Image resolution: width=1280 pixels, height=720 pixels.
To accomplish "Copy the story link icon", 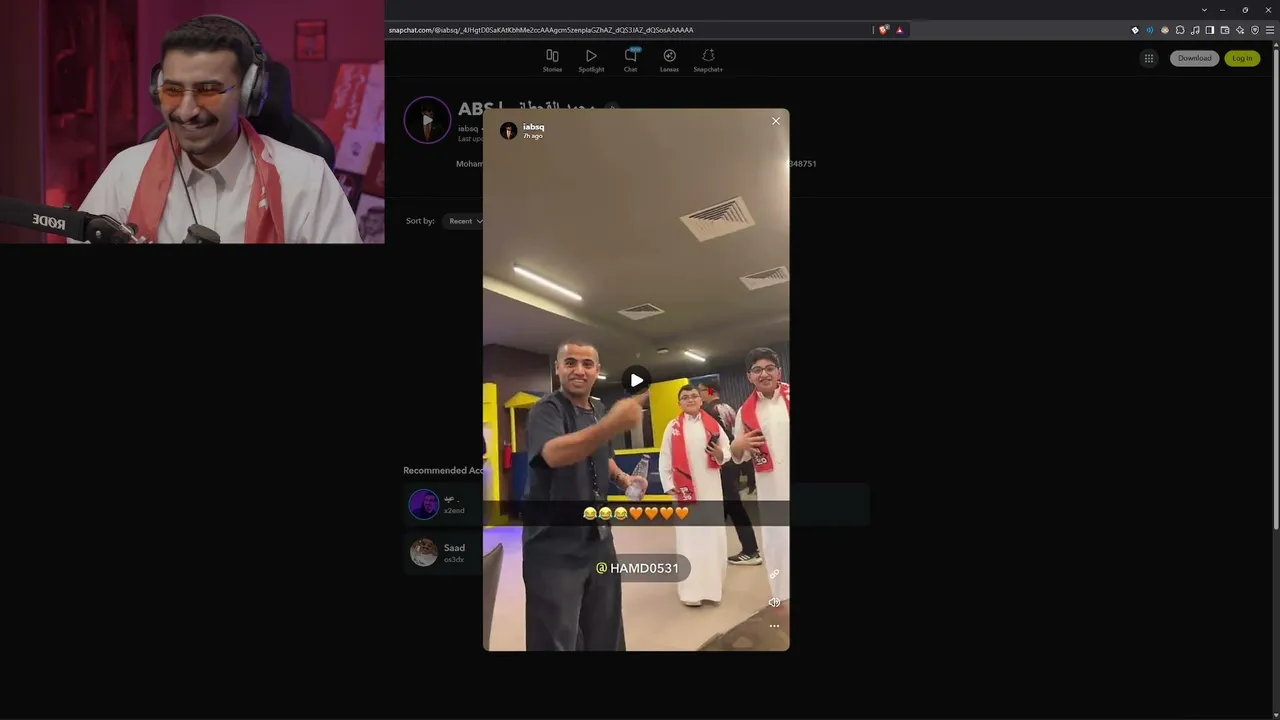I will click(774, 575).
